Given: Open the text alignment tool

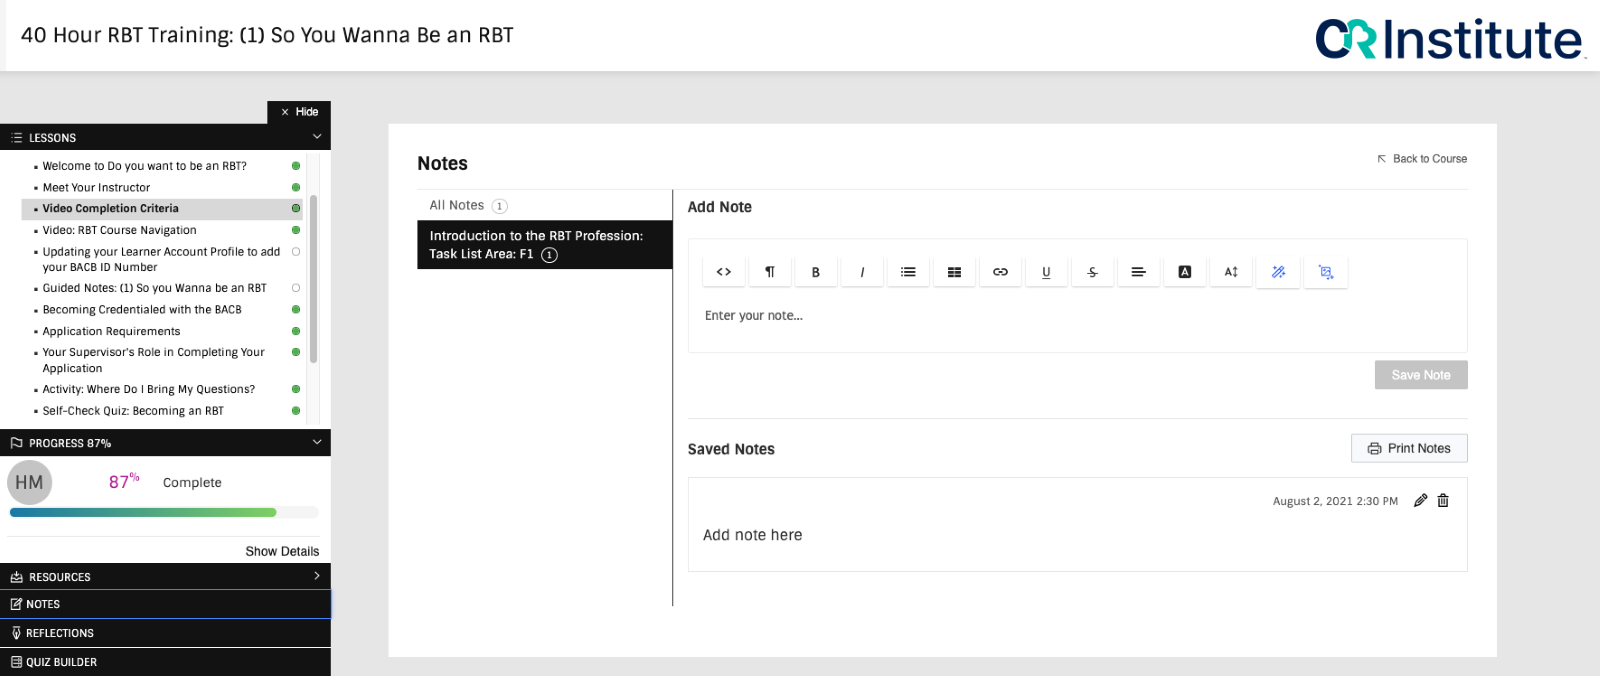Looking at the screenshot, I should [x=1138, y=272].
